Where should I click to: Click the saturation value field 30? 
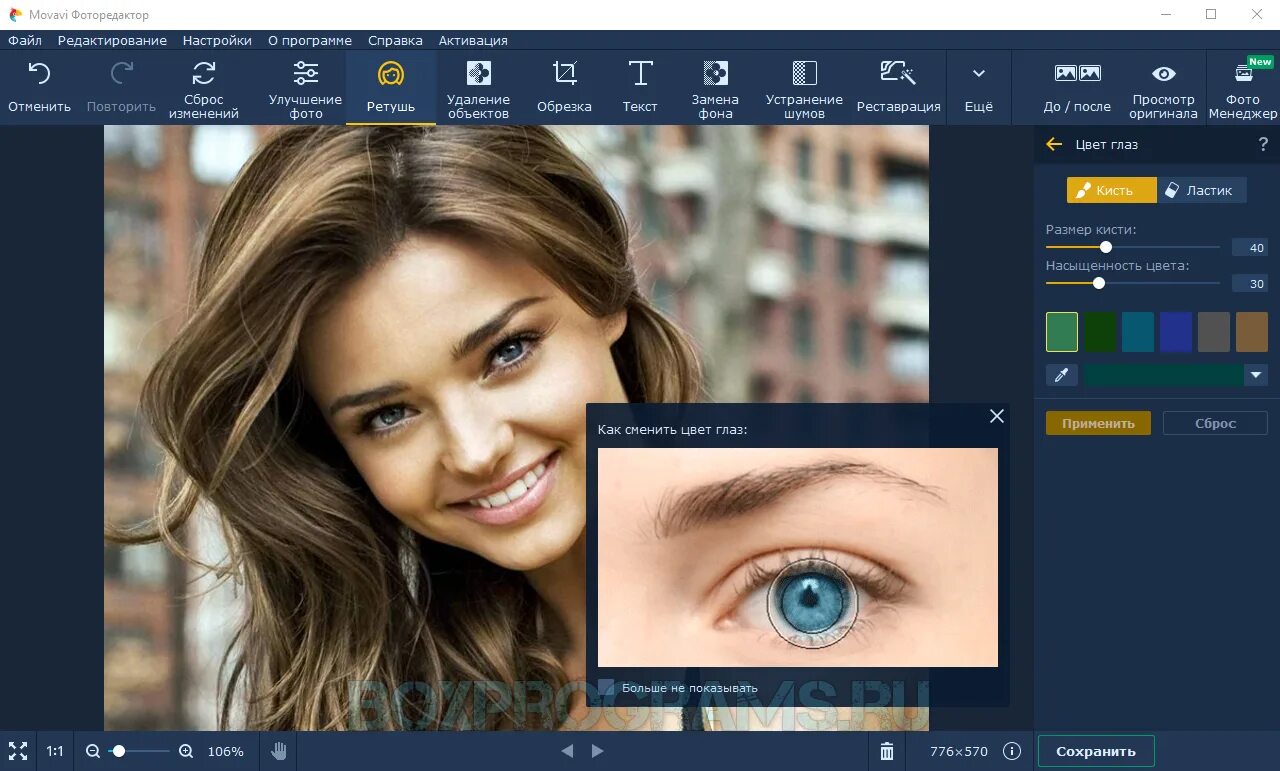(1250, 284)
